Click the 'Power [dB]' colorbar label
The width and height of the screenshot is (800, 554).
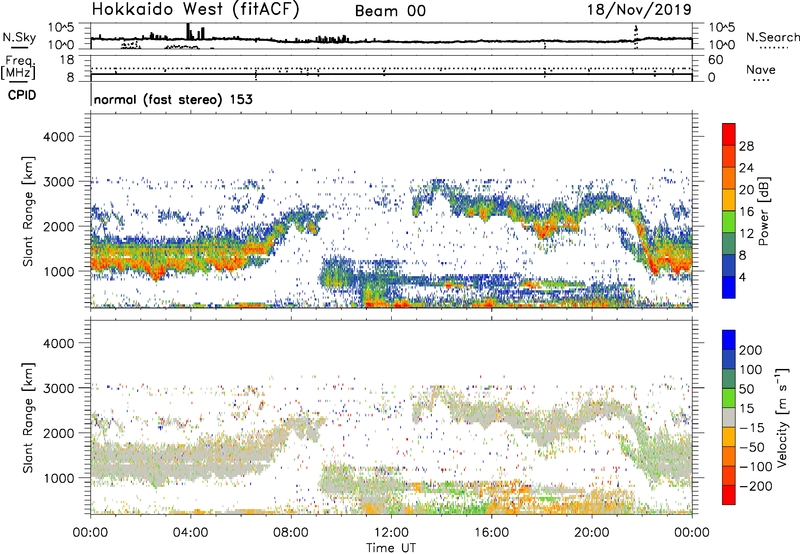pos(763,211)
